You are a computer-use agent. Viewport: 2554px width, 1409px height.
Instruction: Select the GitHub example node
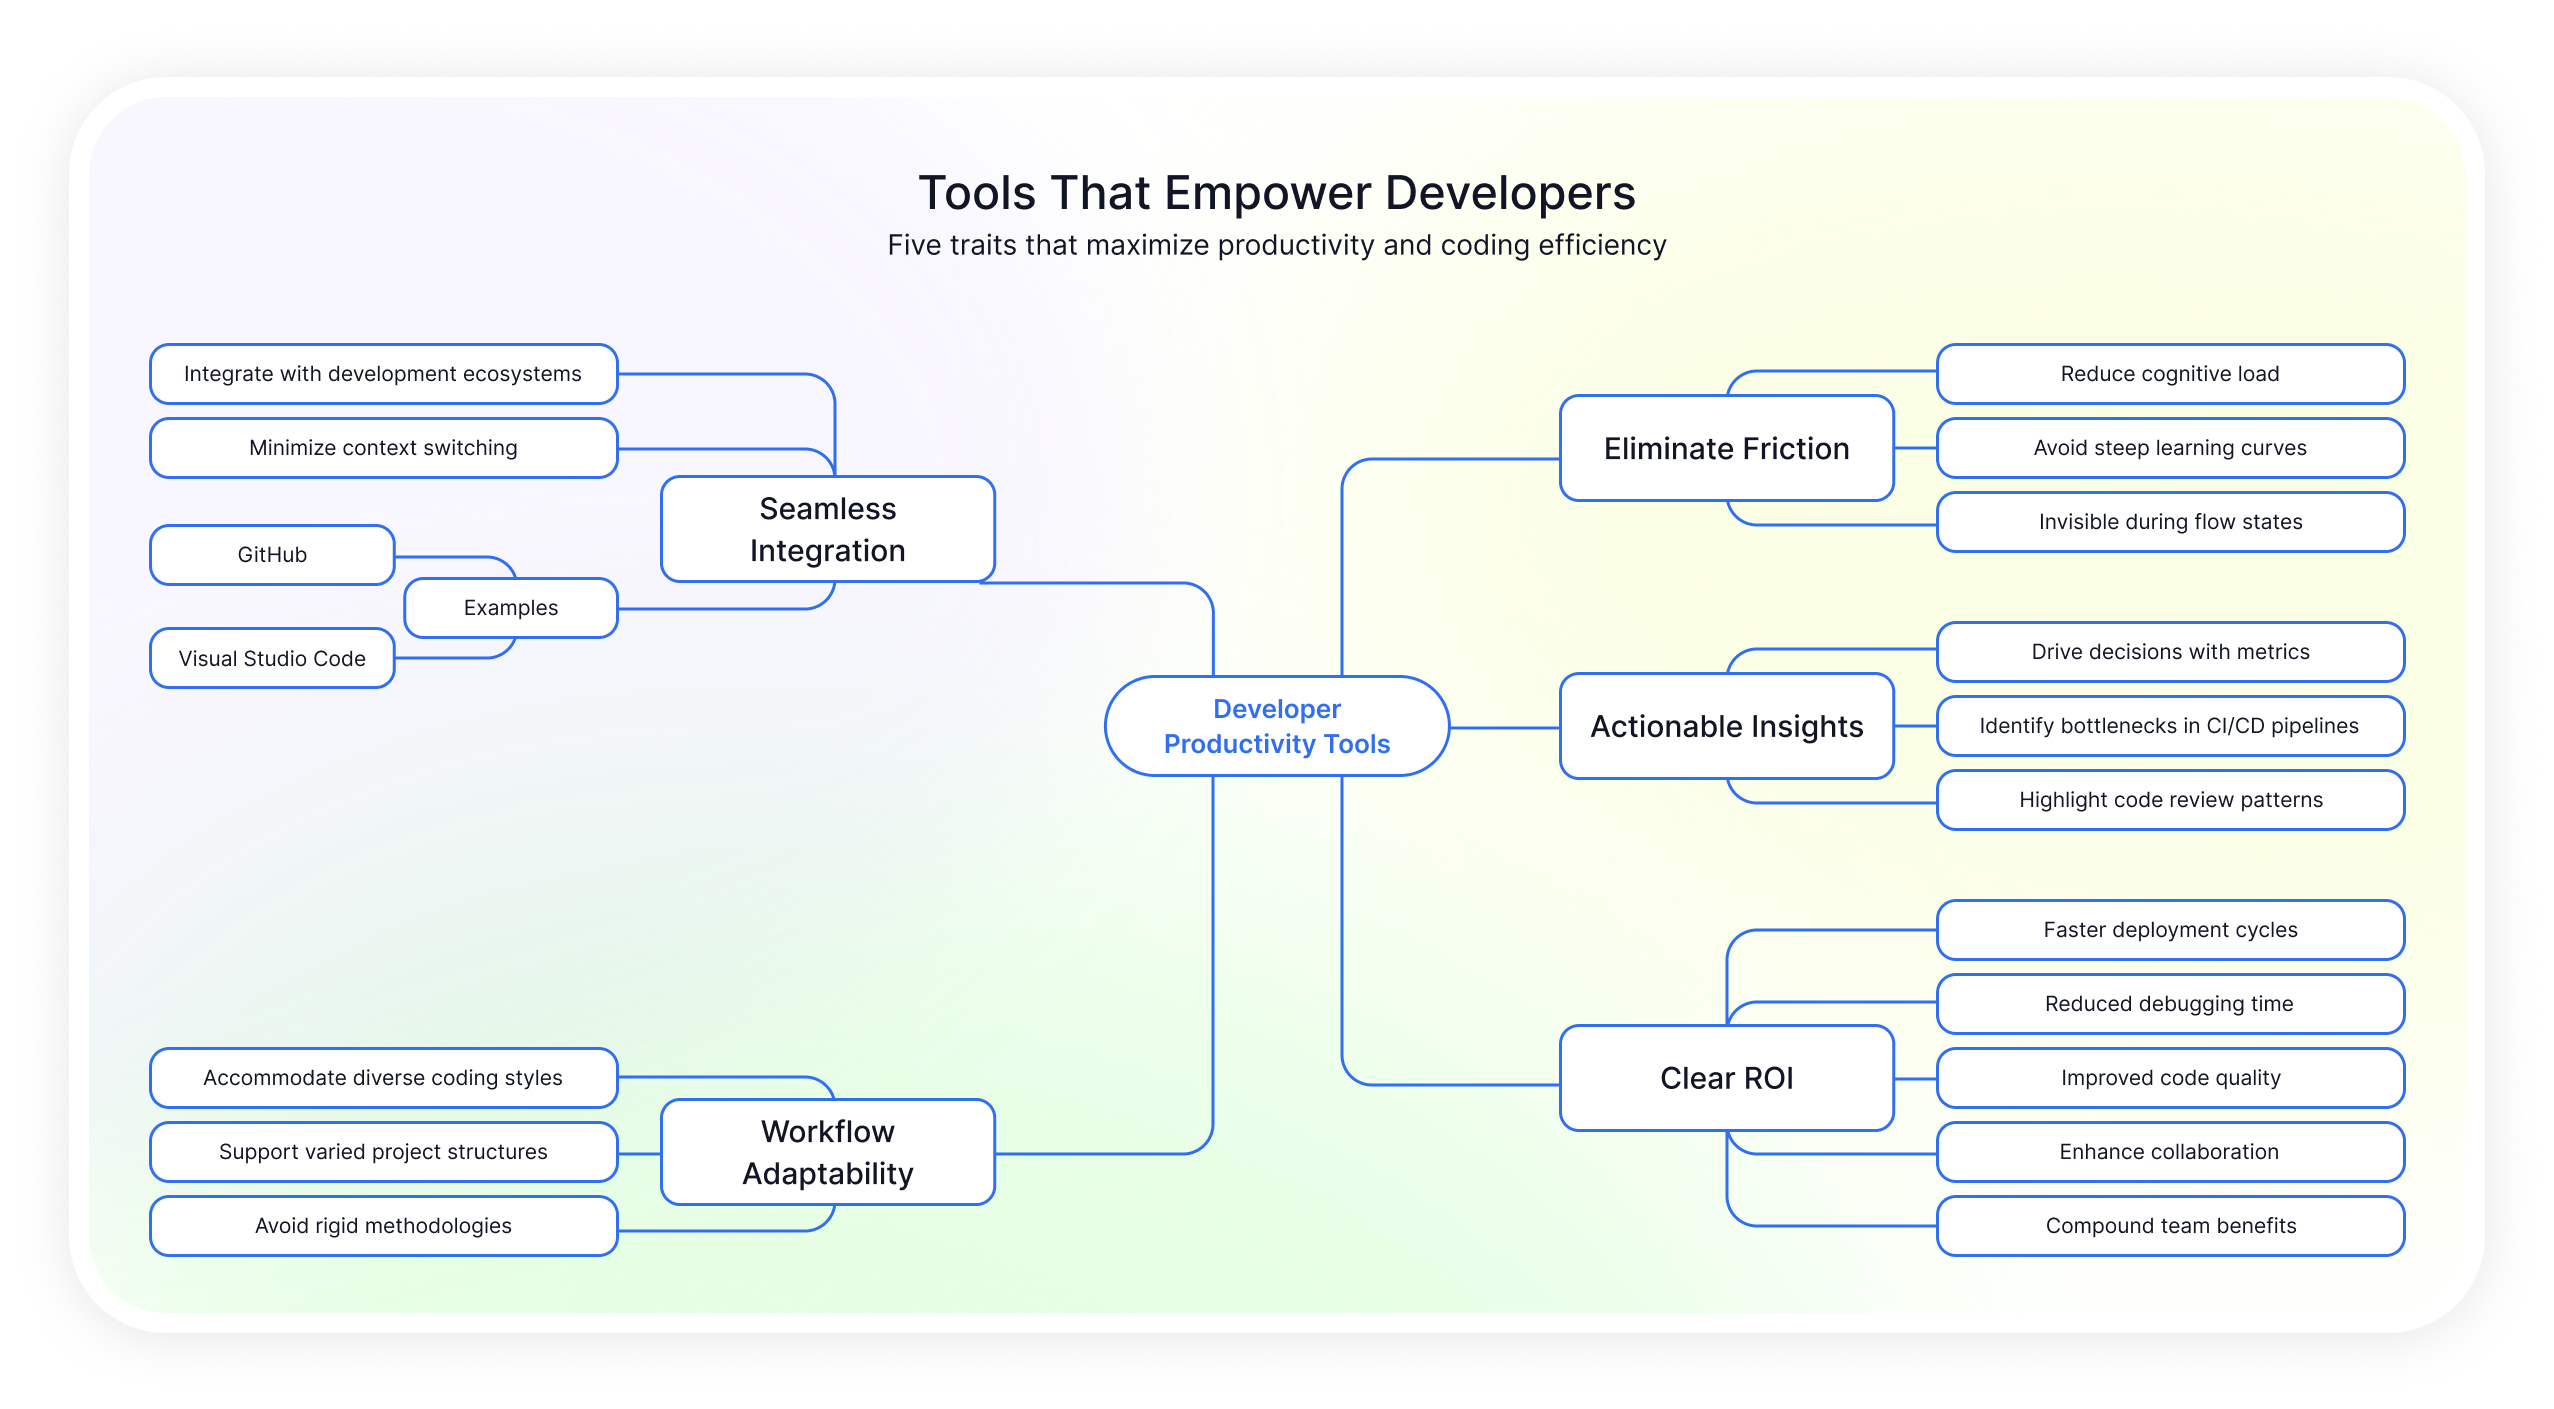point(271,554)
